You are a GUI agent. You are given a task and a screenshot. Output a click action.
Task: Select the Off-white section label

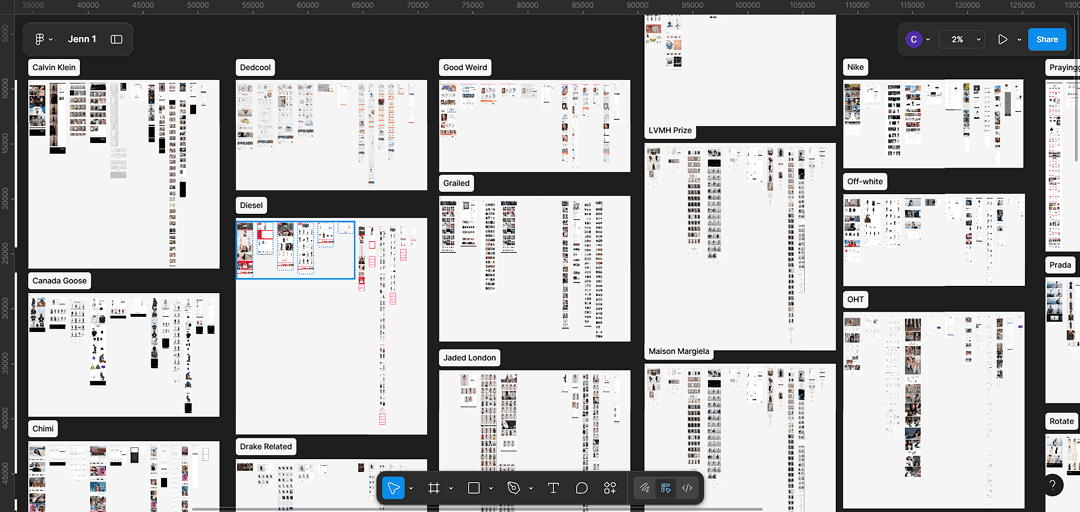[866, 181]
